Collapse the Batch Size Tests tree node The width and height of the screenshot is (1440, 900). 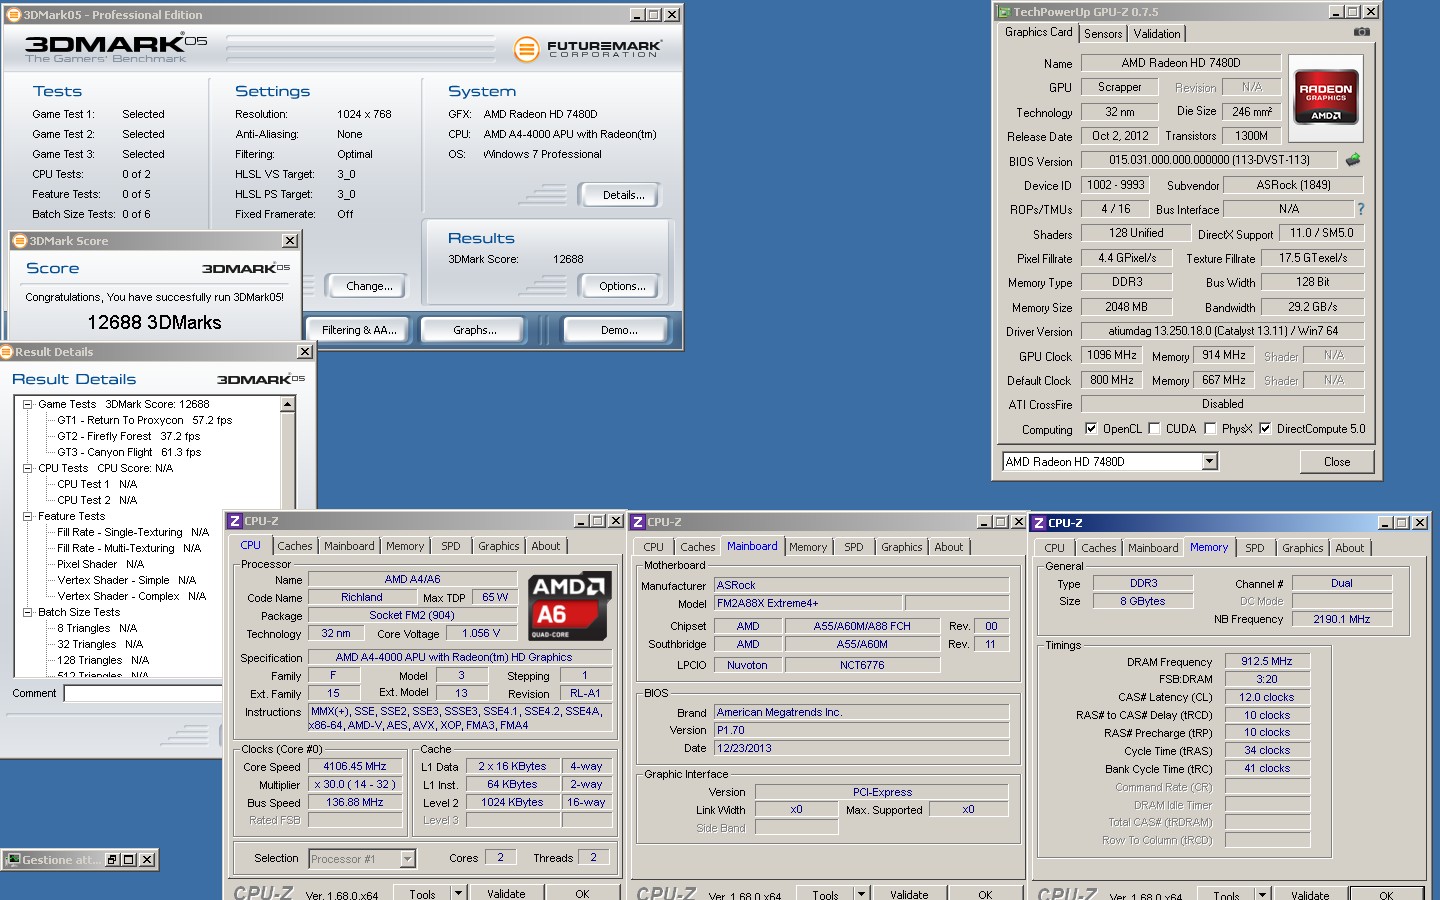point(28,612)
